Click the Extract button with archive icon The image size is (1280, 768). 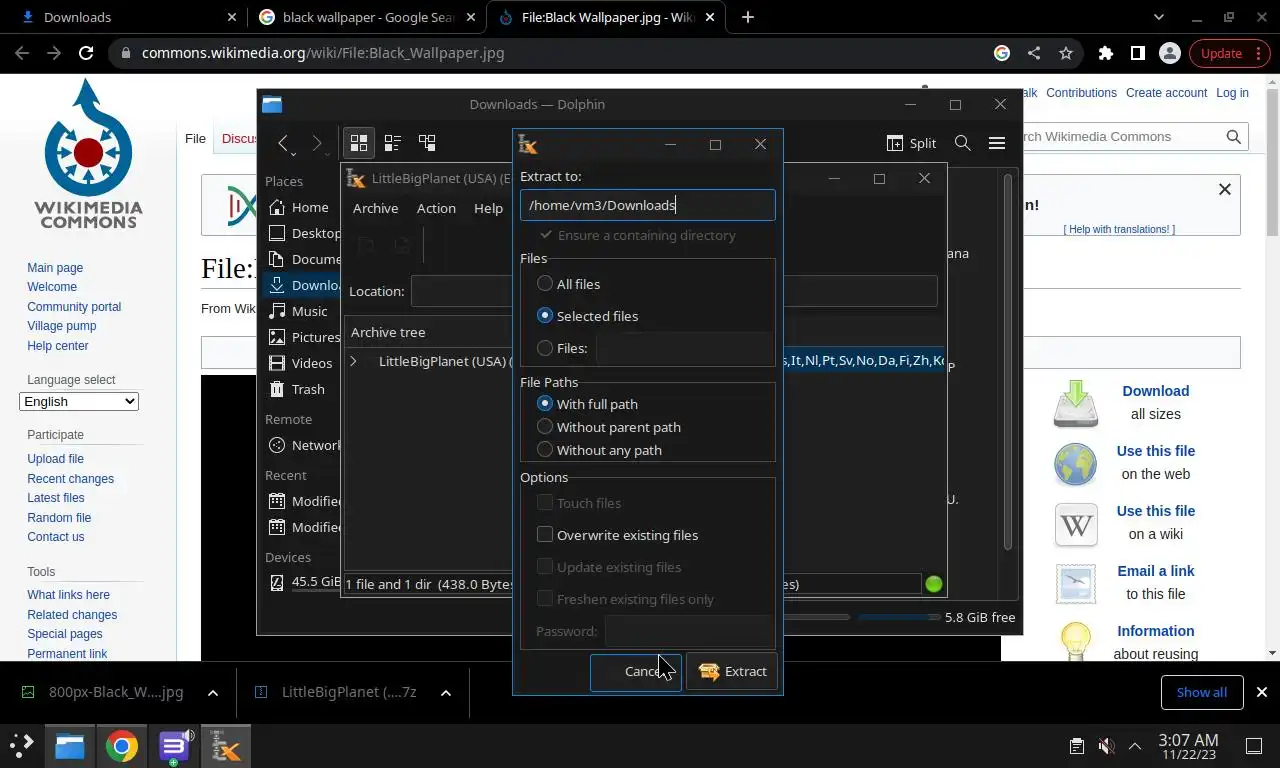pyautogui.click(x=732, y=672)
